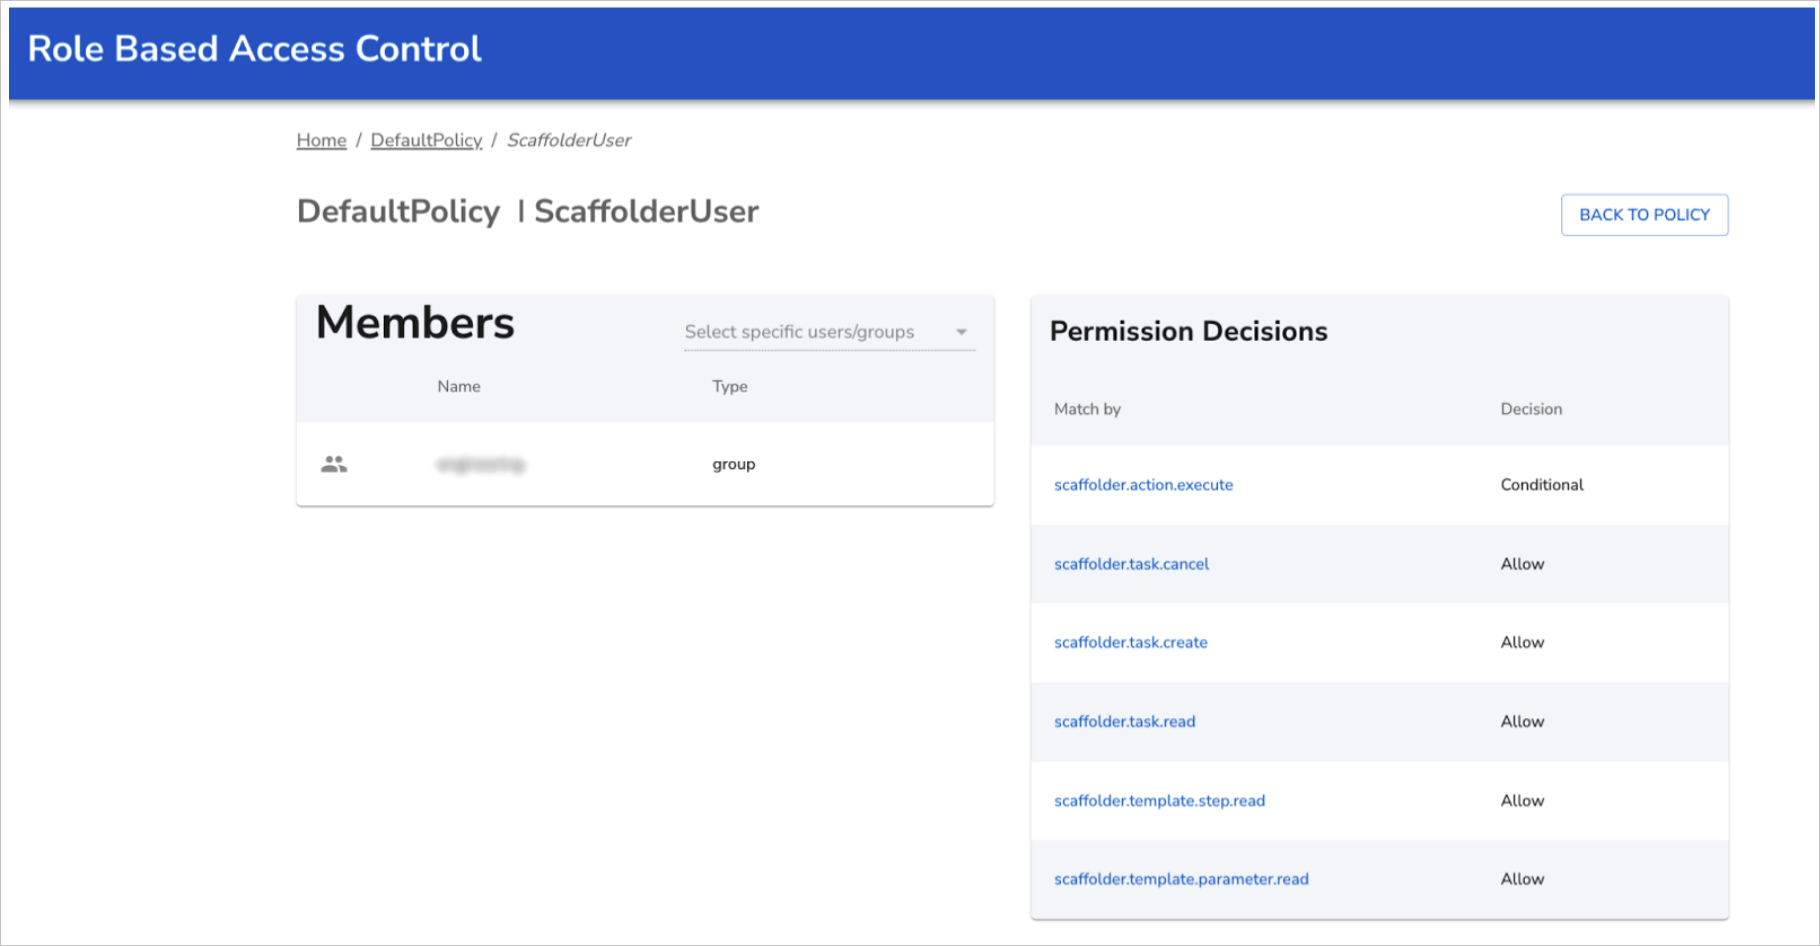Viewport: 1820px width, 946px height.
Task: Open the scaffolder.template.parameter.read permission
Action: [1181, 879]
